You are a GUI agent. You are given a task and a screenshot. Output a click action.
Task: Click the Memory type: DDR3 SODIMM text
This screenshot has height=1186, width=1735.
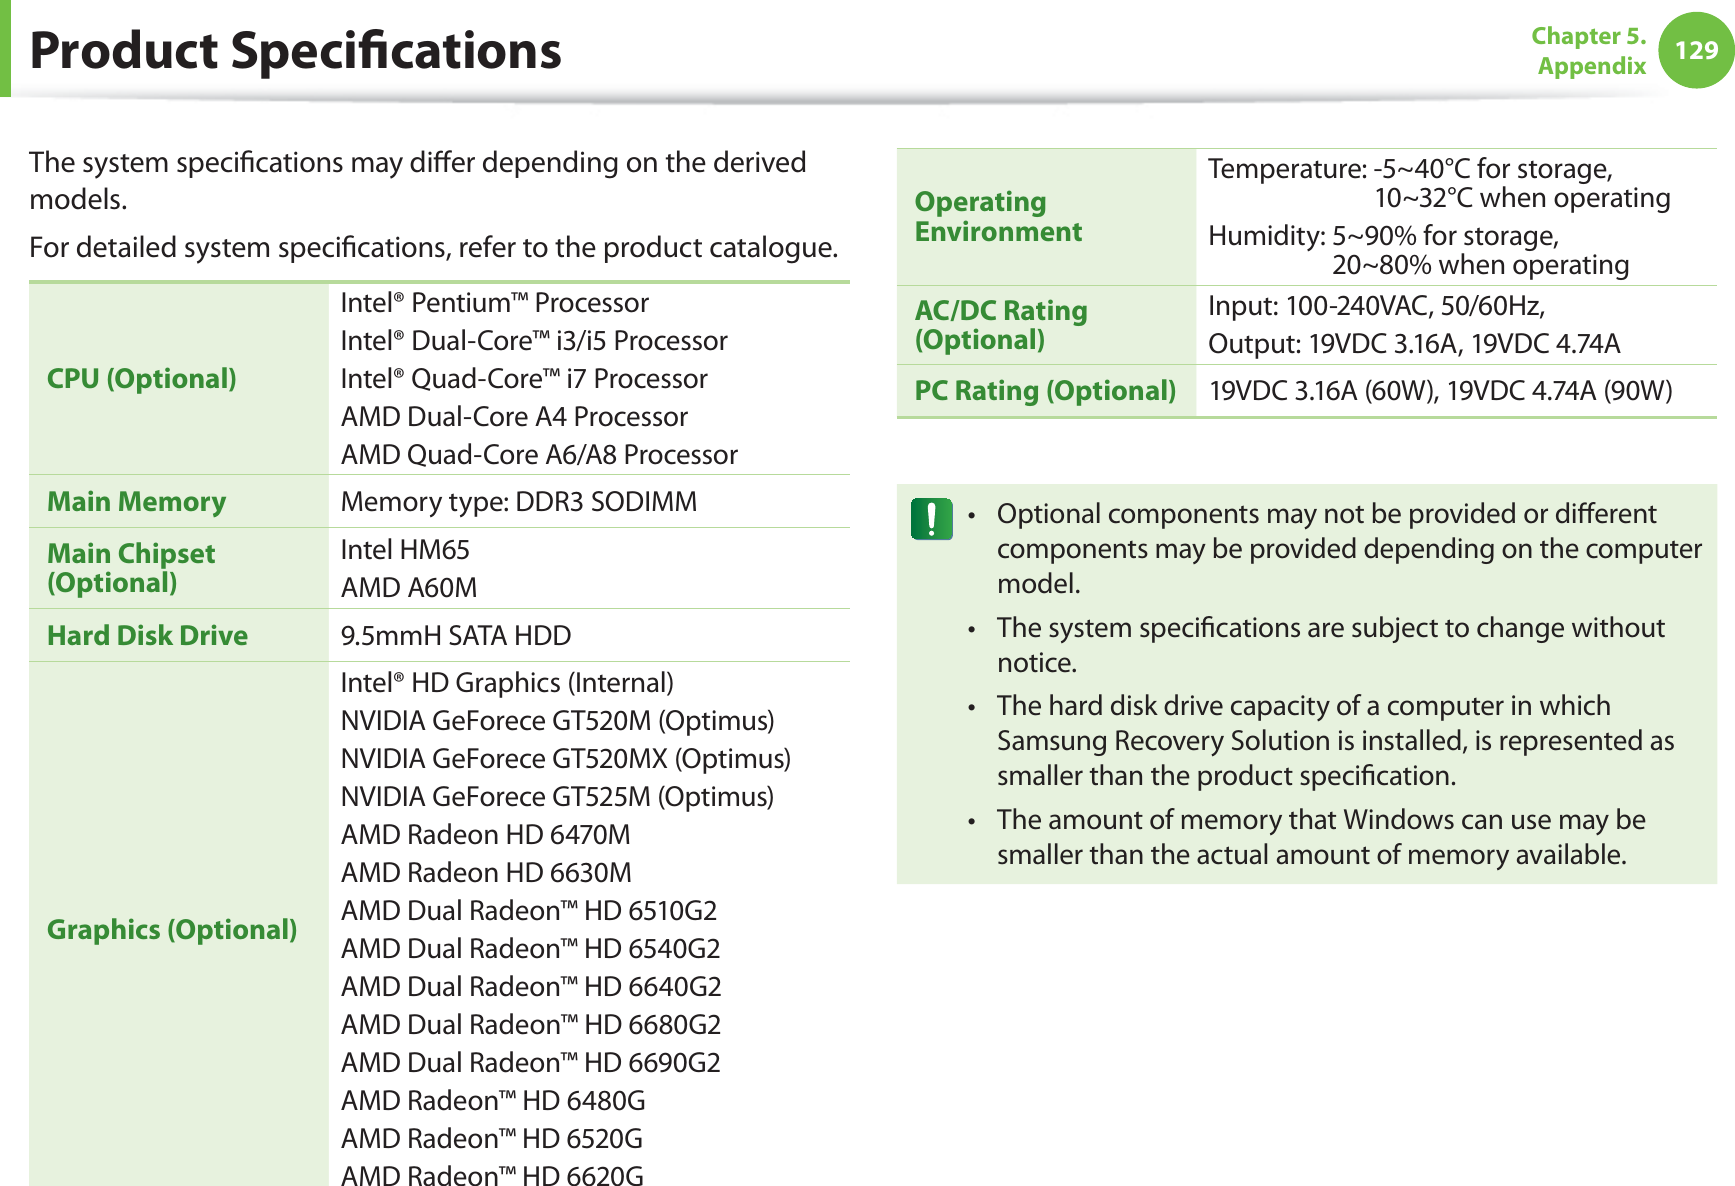click(518, 502)
